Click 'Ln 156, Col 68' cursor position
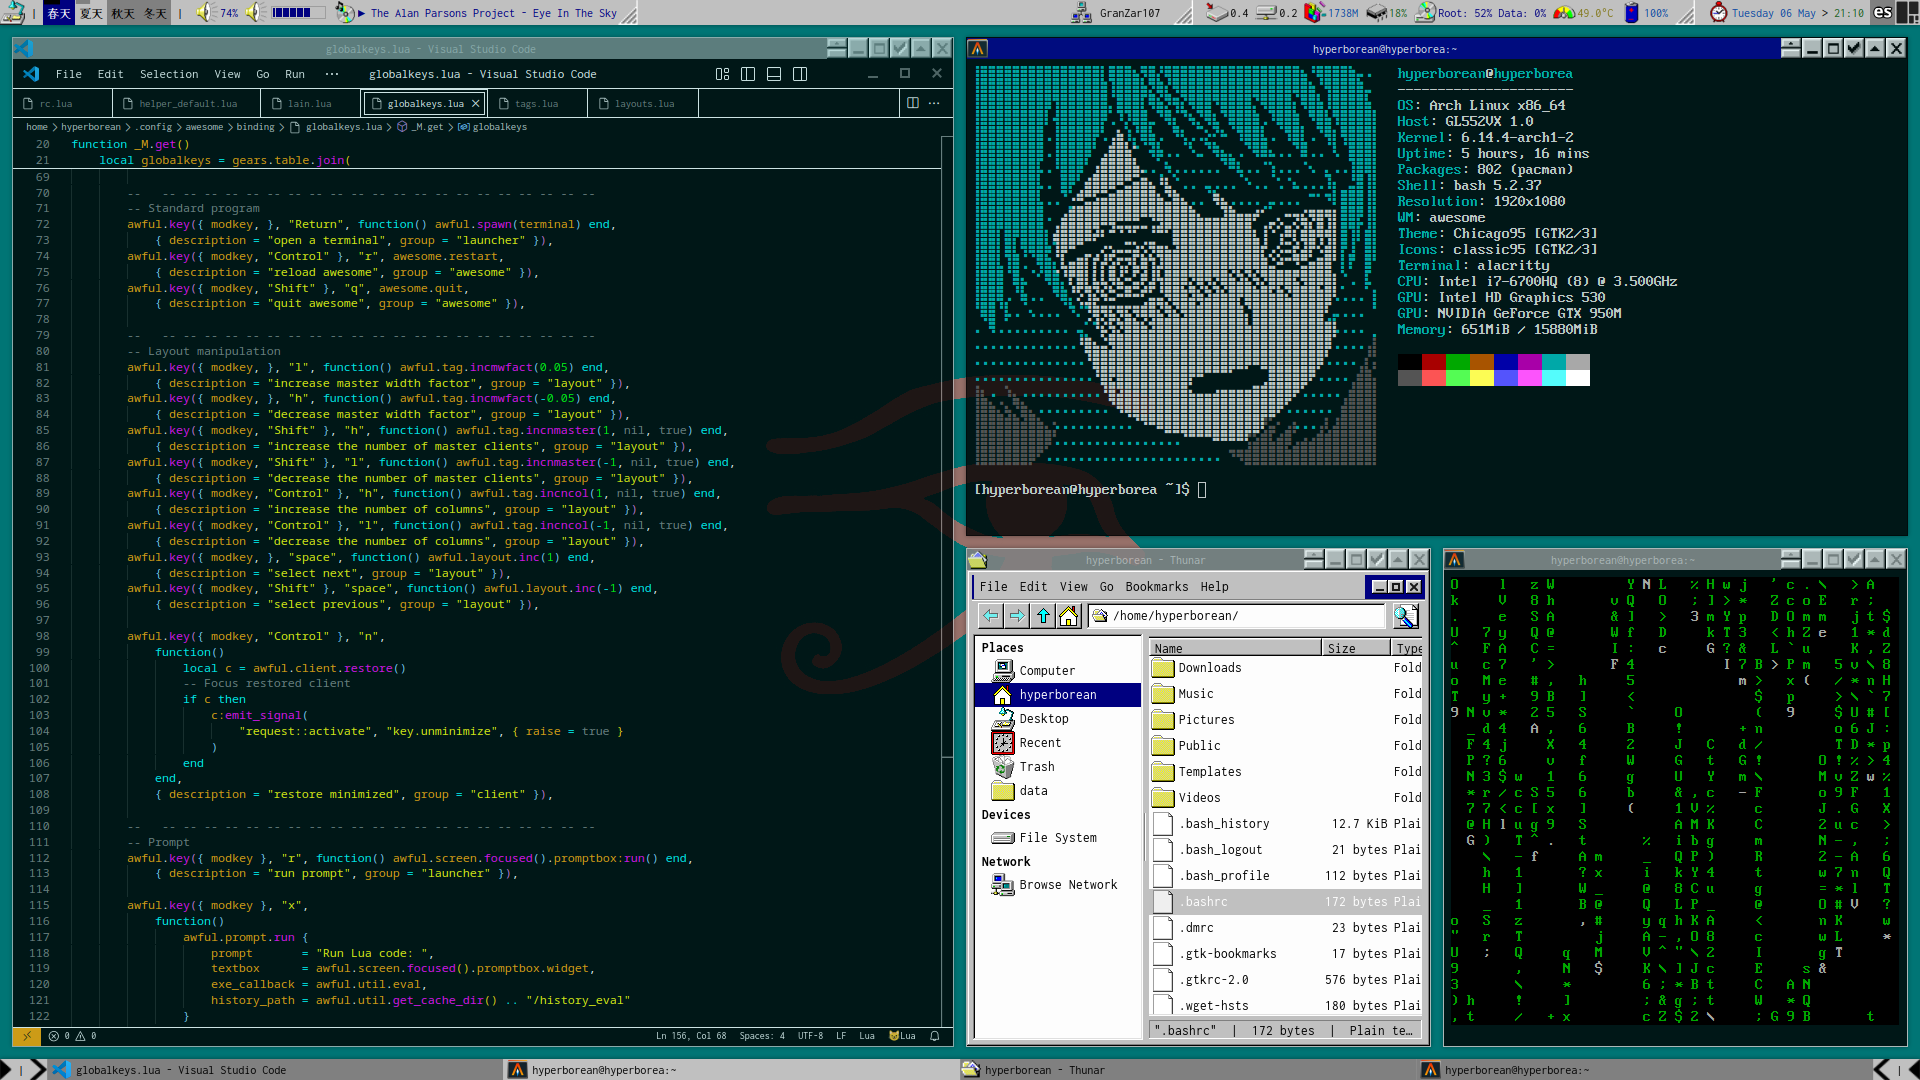Viewport: 1920px width, 1080px height. 691,1036
